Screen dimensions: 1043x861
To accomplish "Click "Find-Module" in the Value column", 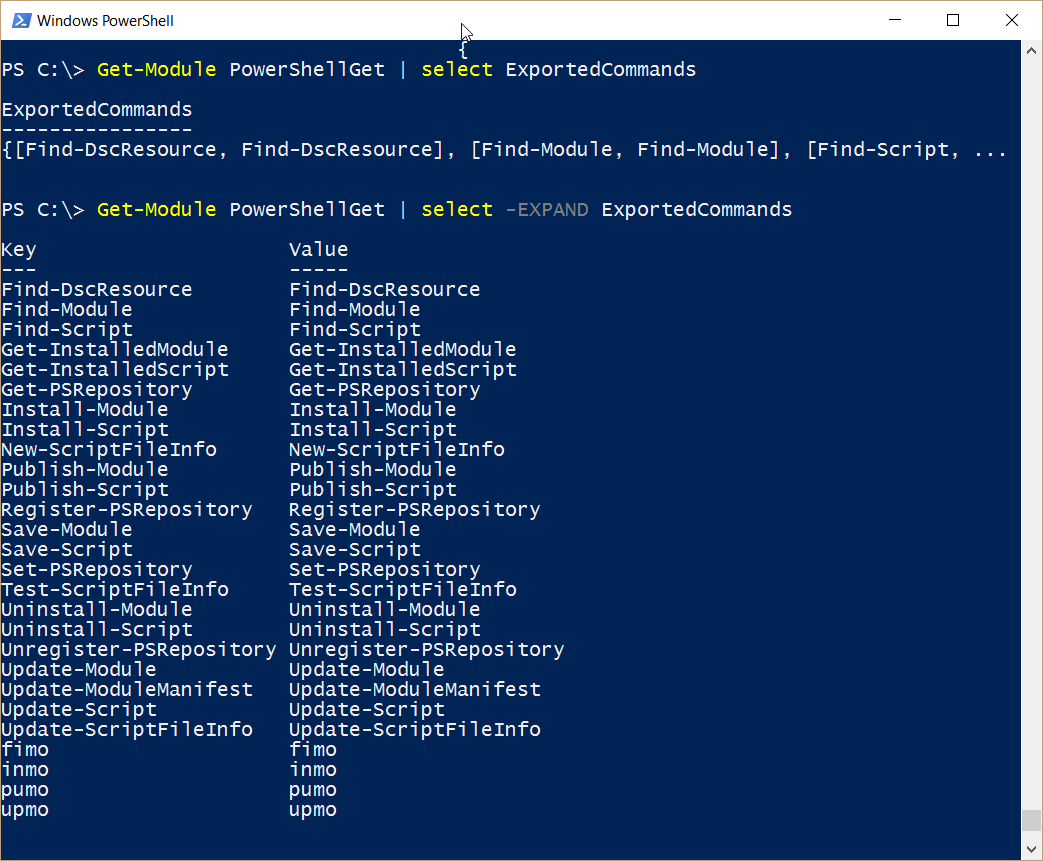I will [355, 309].
